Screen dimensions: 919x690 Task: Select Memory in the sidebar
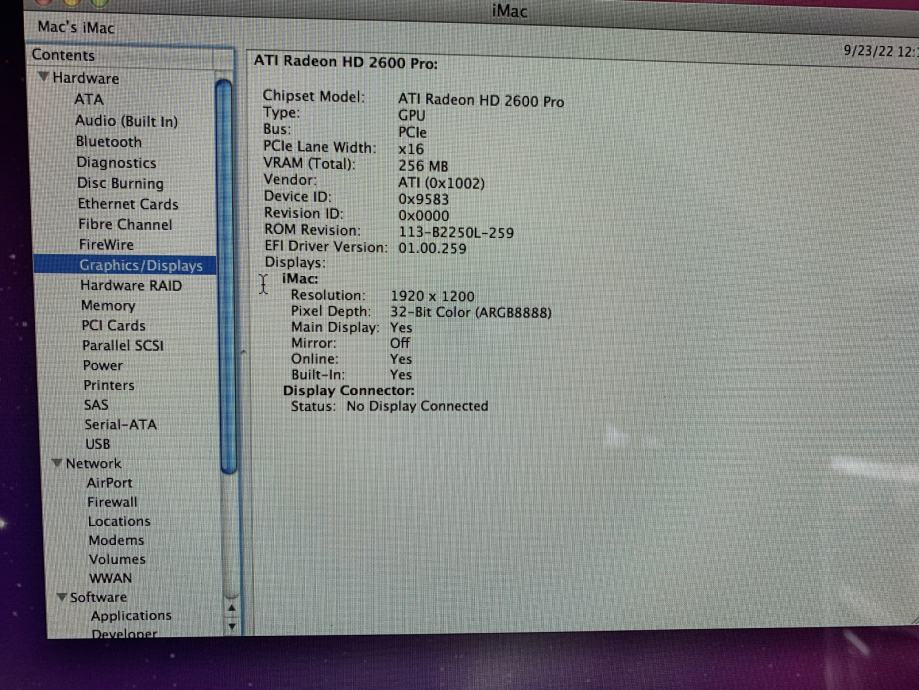(108, 305)
